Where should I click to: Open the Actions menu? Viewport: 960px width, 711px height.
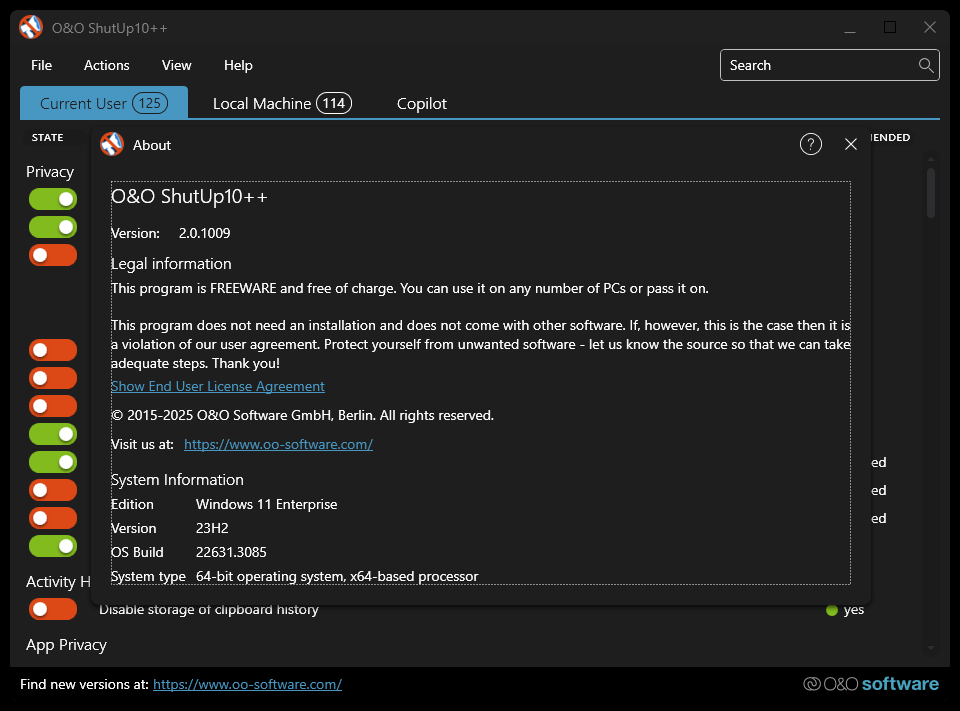click(x=107, y=65)
